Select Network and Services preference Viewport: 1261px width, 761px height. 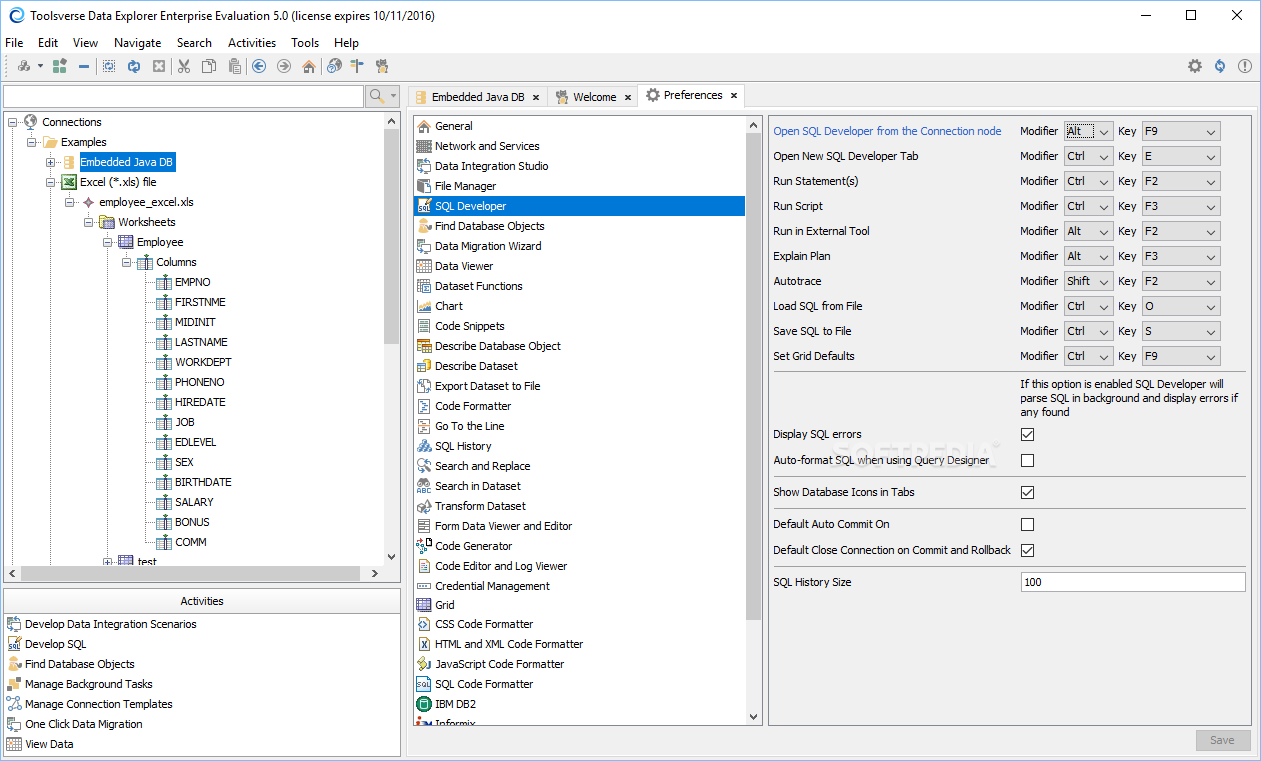click(487, 146)
